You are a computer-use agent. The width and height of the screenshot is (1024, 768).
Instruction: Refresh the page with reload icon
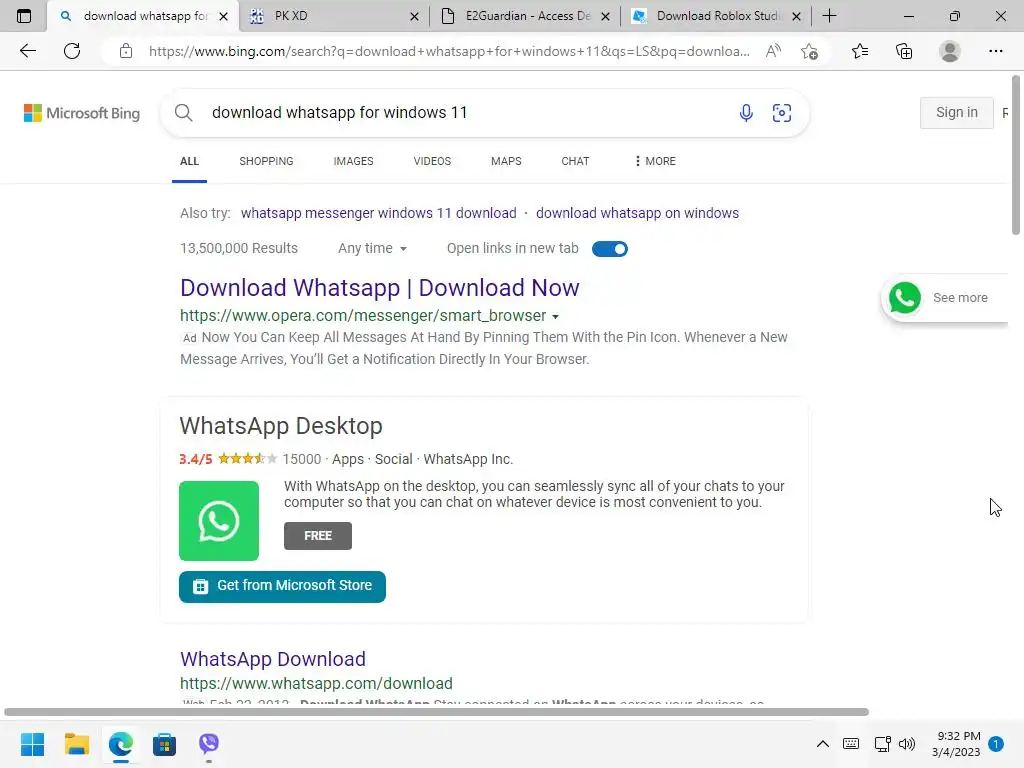(72, 51)
